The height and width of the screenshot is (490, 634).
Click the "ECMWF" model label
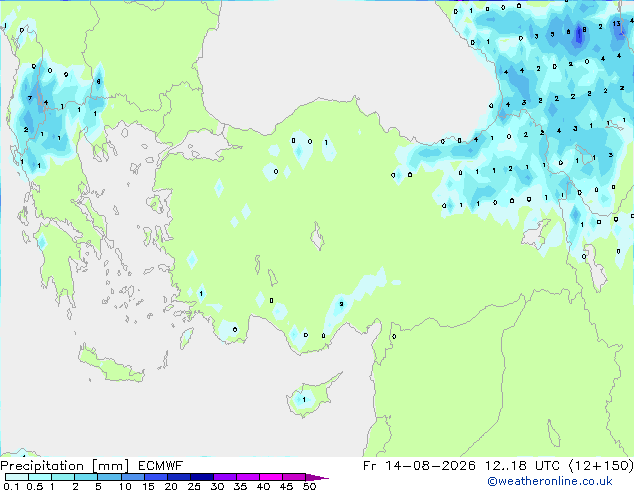pyautogui.click(x=161, y=466)
